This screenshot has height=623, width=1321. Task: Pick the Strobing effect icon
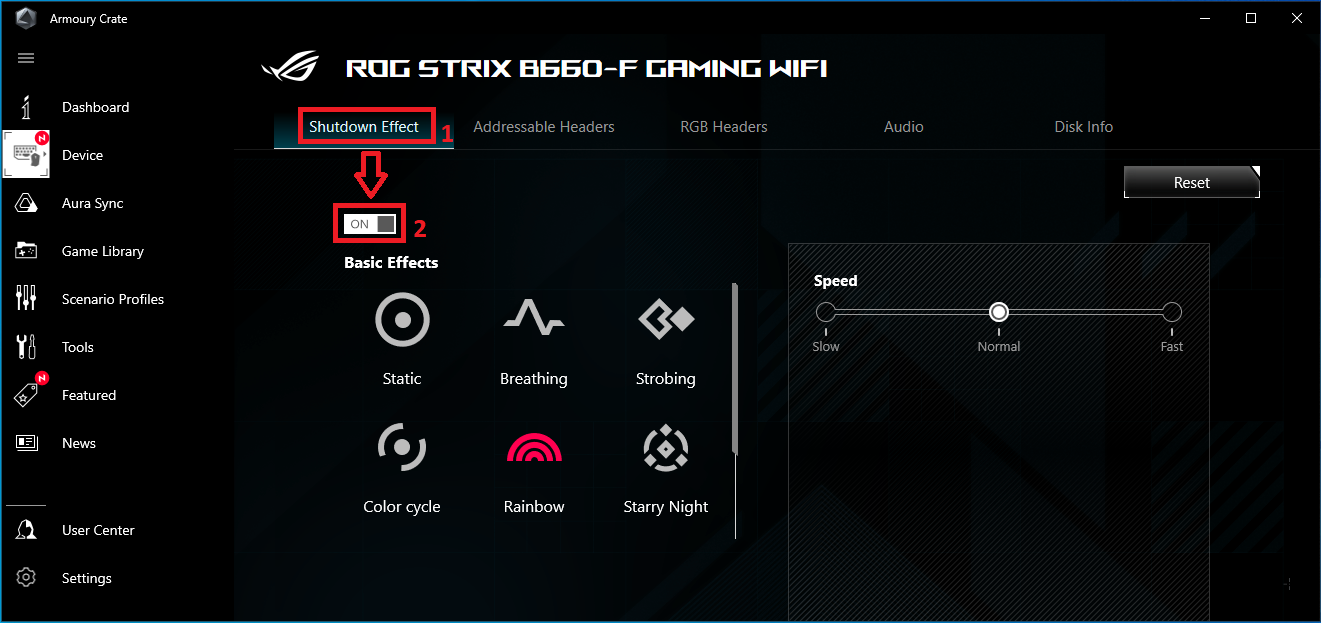click(665, 319)
